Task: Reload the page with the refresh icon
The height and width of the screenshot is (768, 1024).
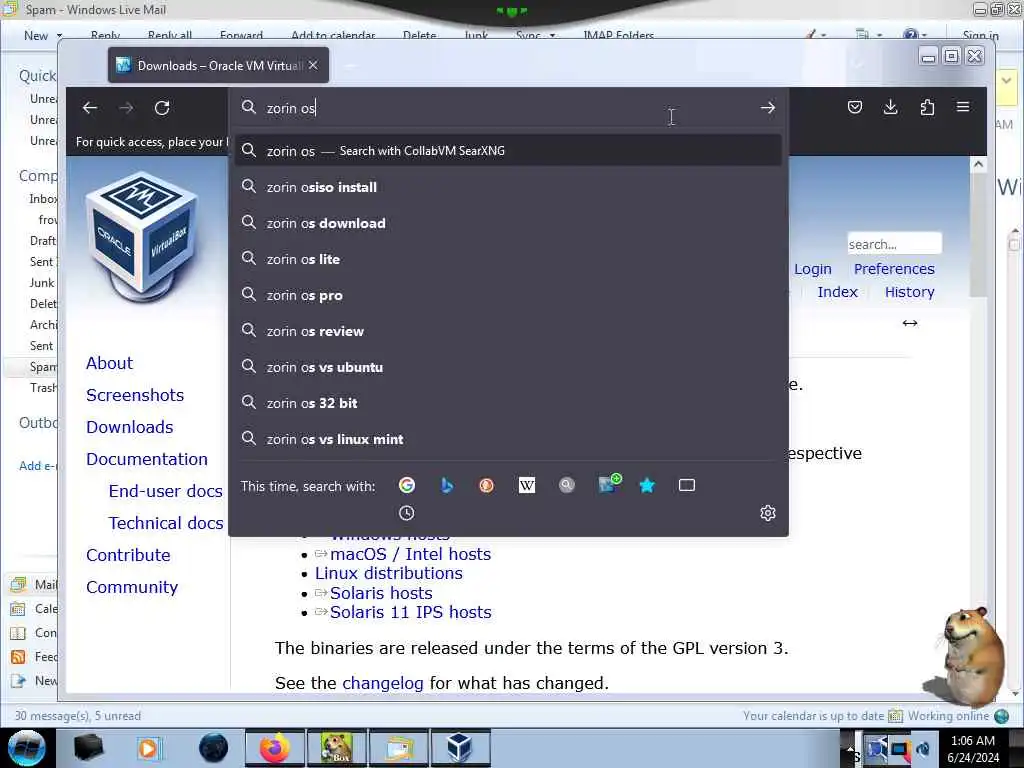Action: [x=162, y=108]
